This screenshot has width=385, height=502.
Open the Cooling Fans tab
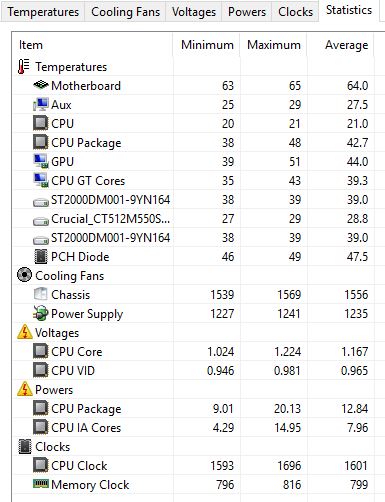click(x=125, y=12)
